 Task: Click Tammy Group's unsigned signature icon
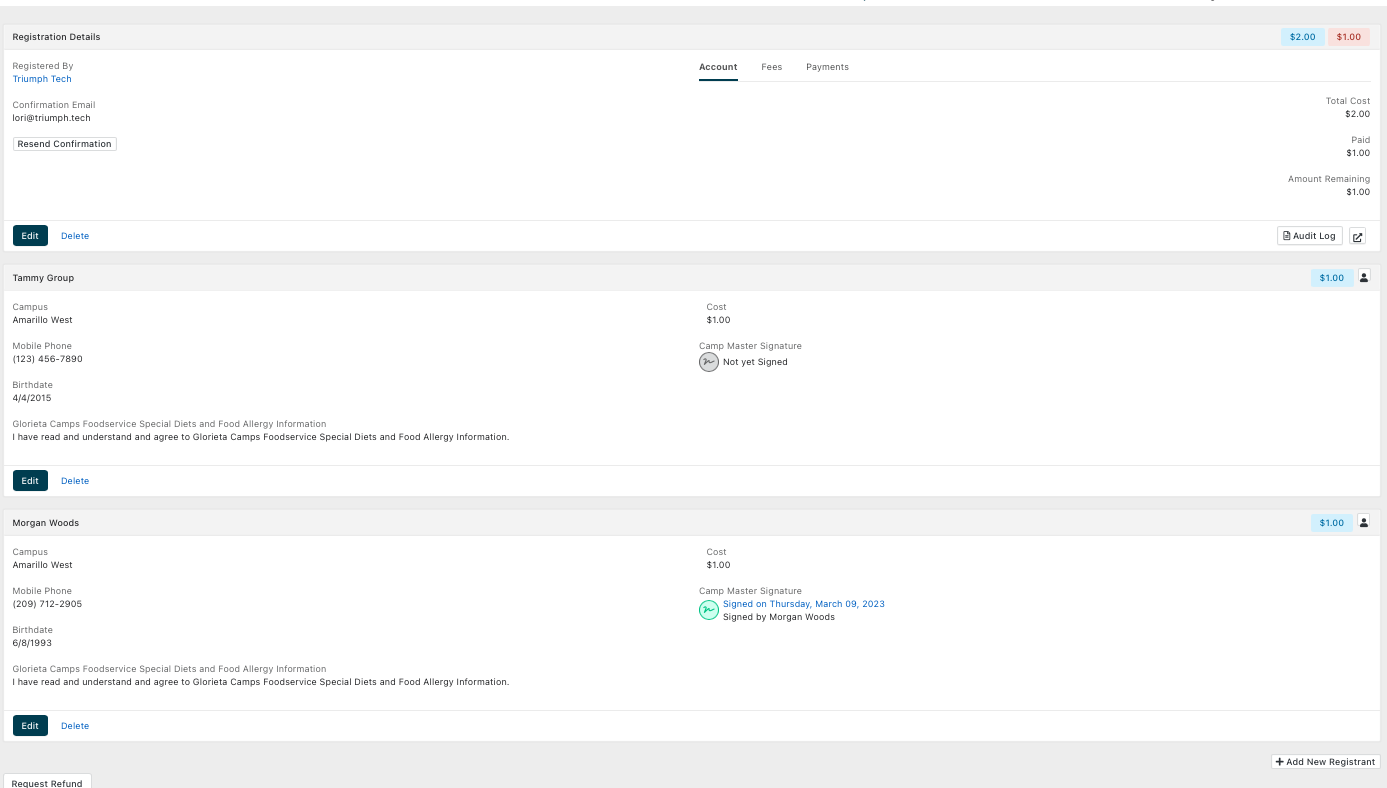[709, 362]
